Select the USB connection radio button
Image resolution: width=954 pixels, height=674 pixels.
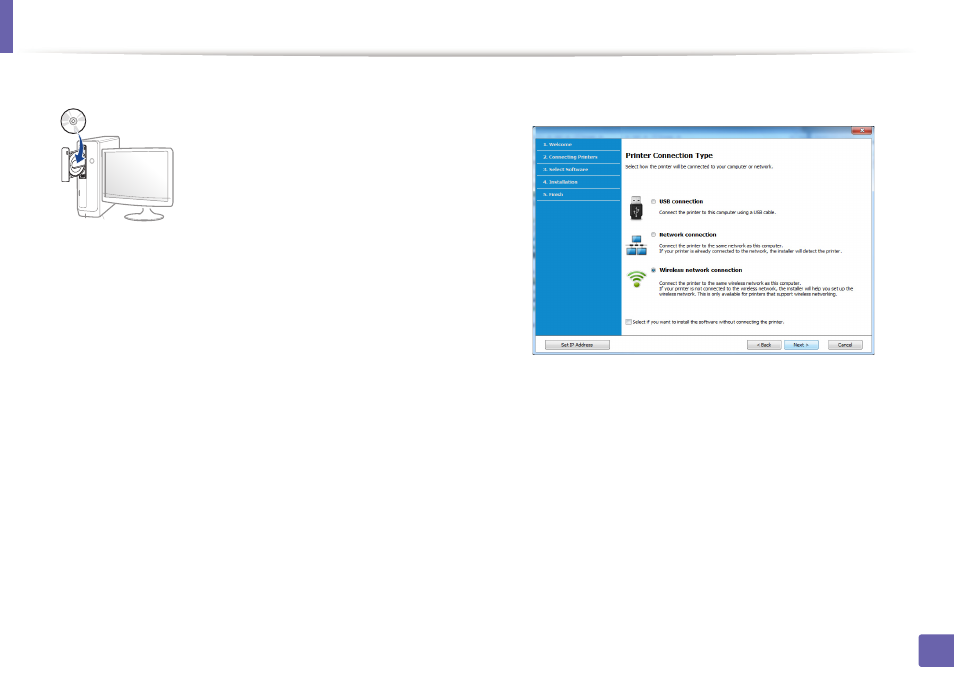(653, 201)
